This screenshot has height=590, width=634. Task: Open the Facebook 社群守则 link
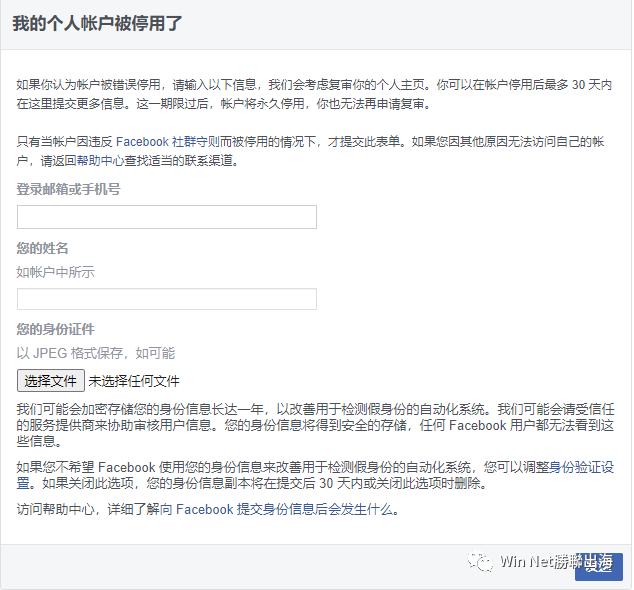pyautogui.click(x=167, y=142)
